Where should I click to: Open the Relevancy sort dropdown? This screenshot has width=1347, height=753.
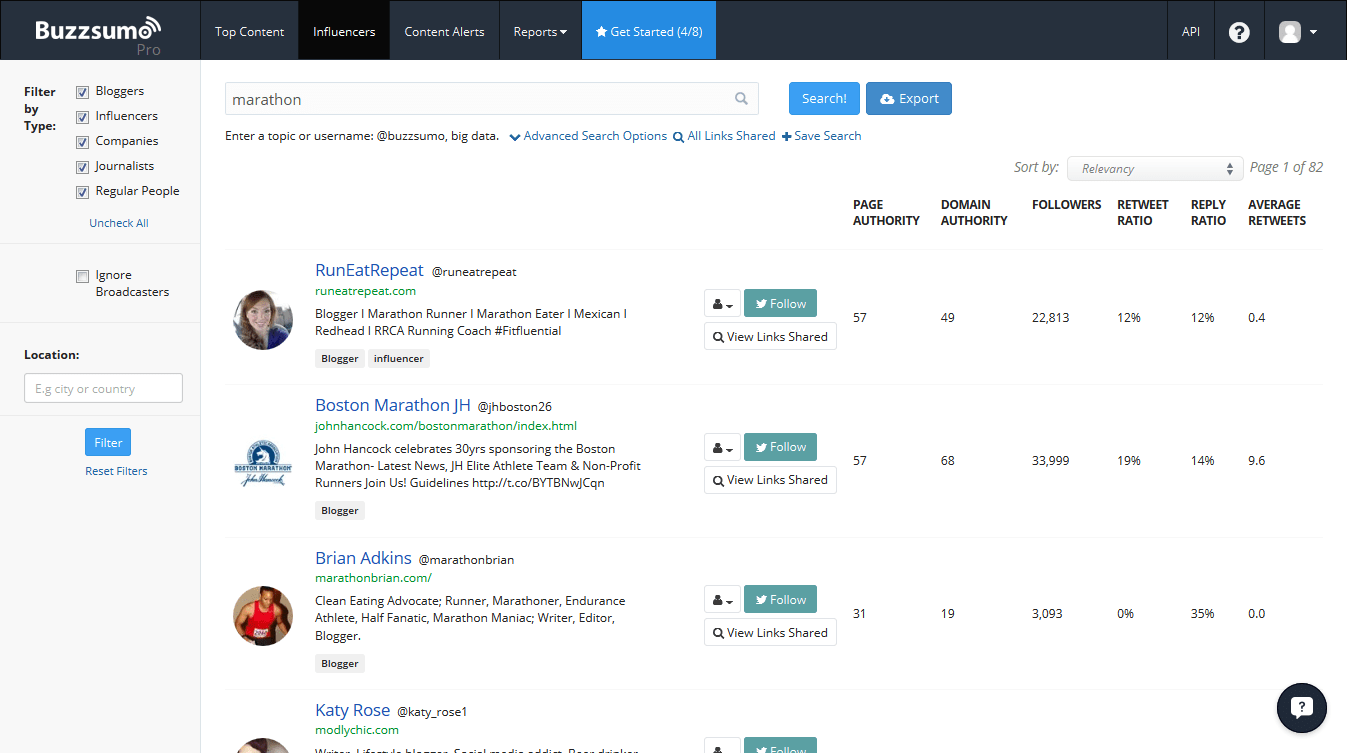(x=1154, y=168)
